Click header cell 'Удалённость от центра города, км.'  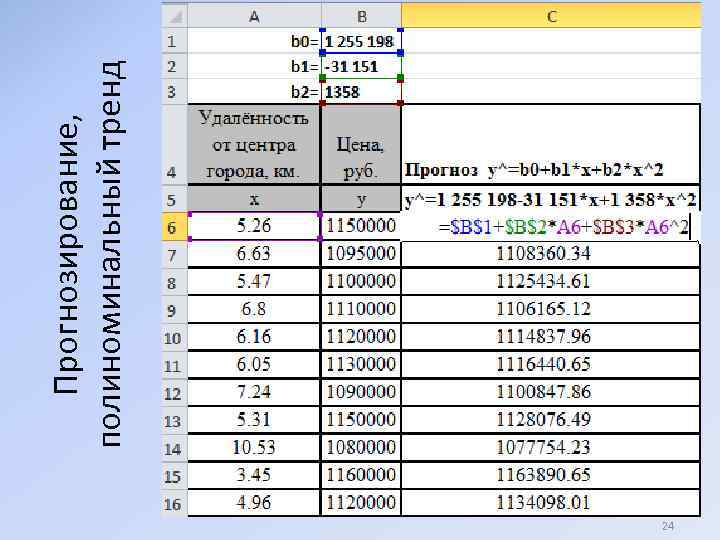pyautogui.click(x=254, y=145)
